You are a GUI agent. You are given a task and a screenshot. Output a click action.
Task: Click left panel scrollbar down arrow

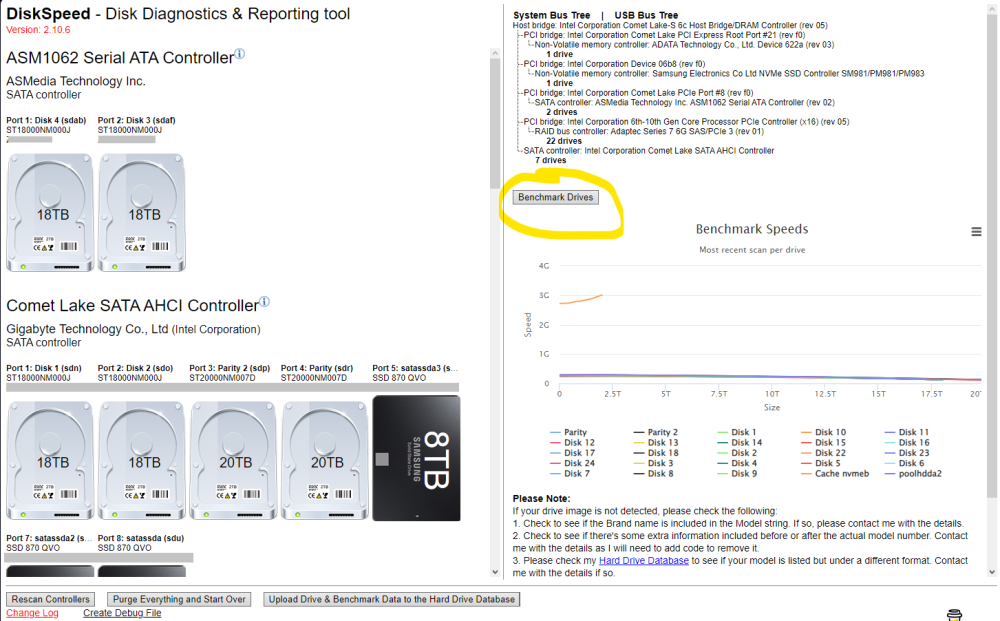pos(495,572)
